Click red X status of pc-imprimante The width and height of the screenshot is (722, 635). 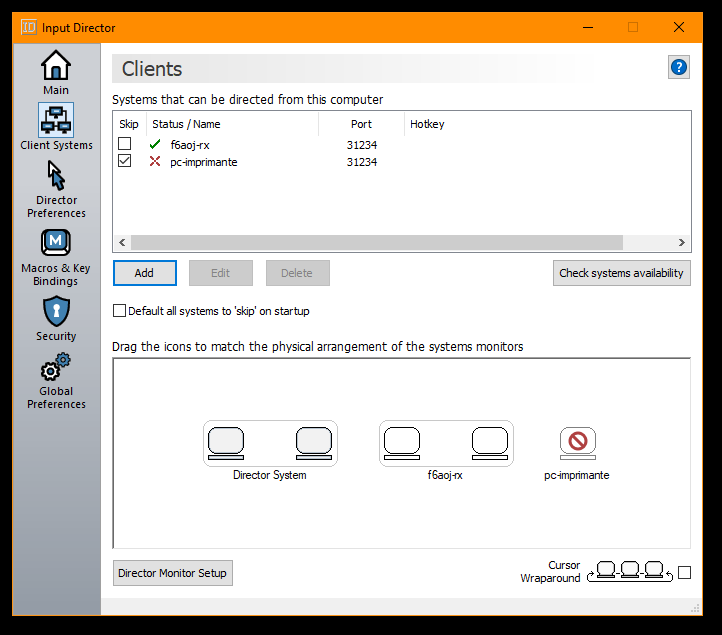point(155,161)
